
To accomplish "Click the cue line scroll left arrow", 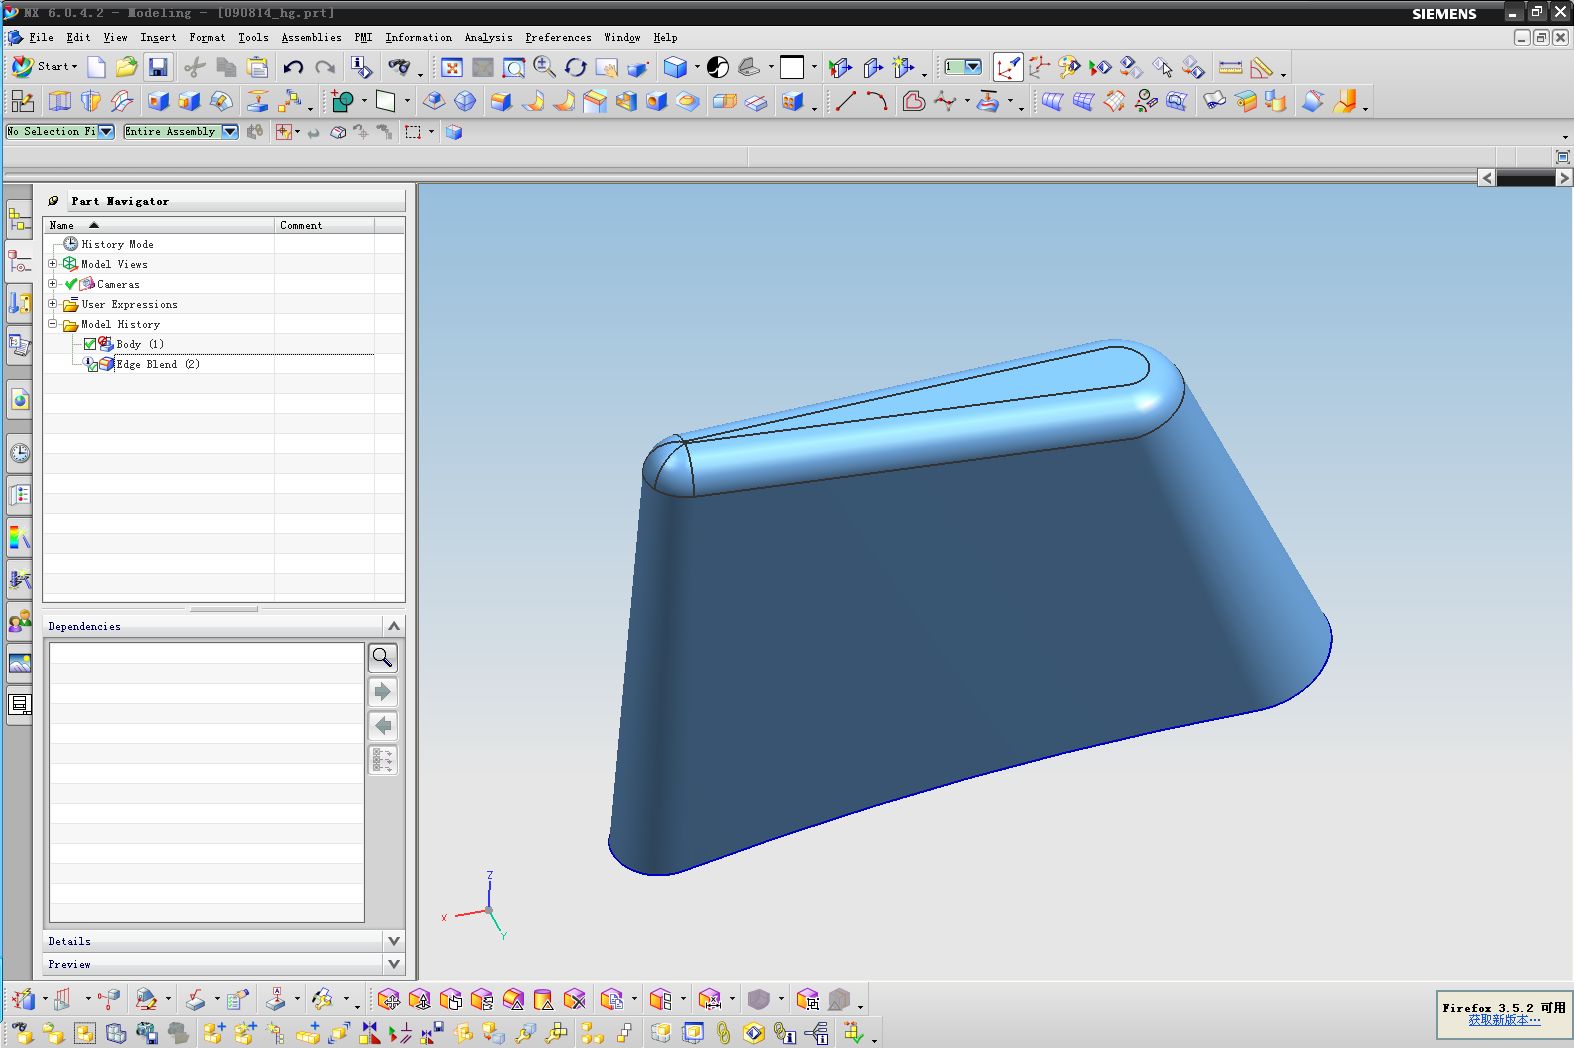I will coord(1487,177).
